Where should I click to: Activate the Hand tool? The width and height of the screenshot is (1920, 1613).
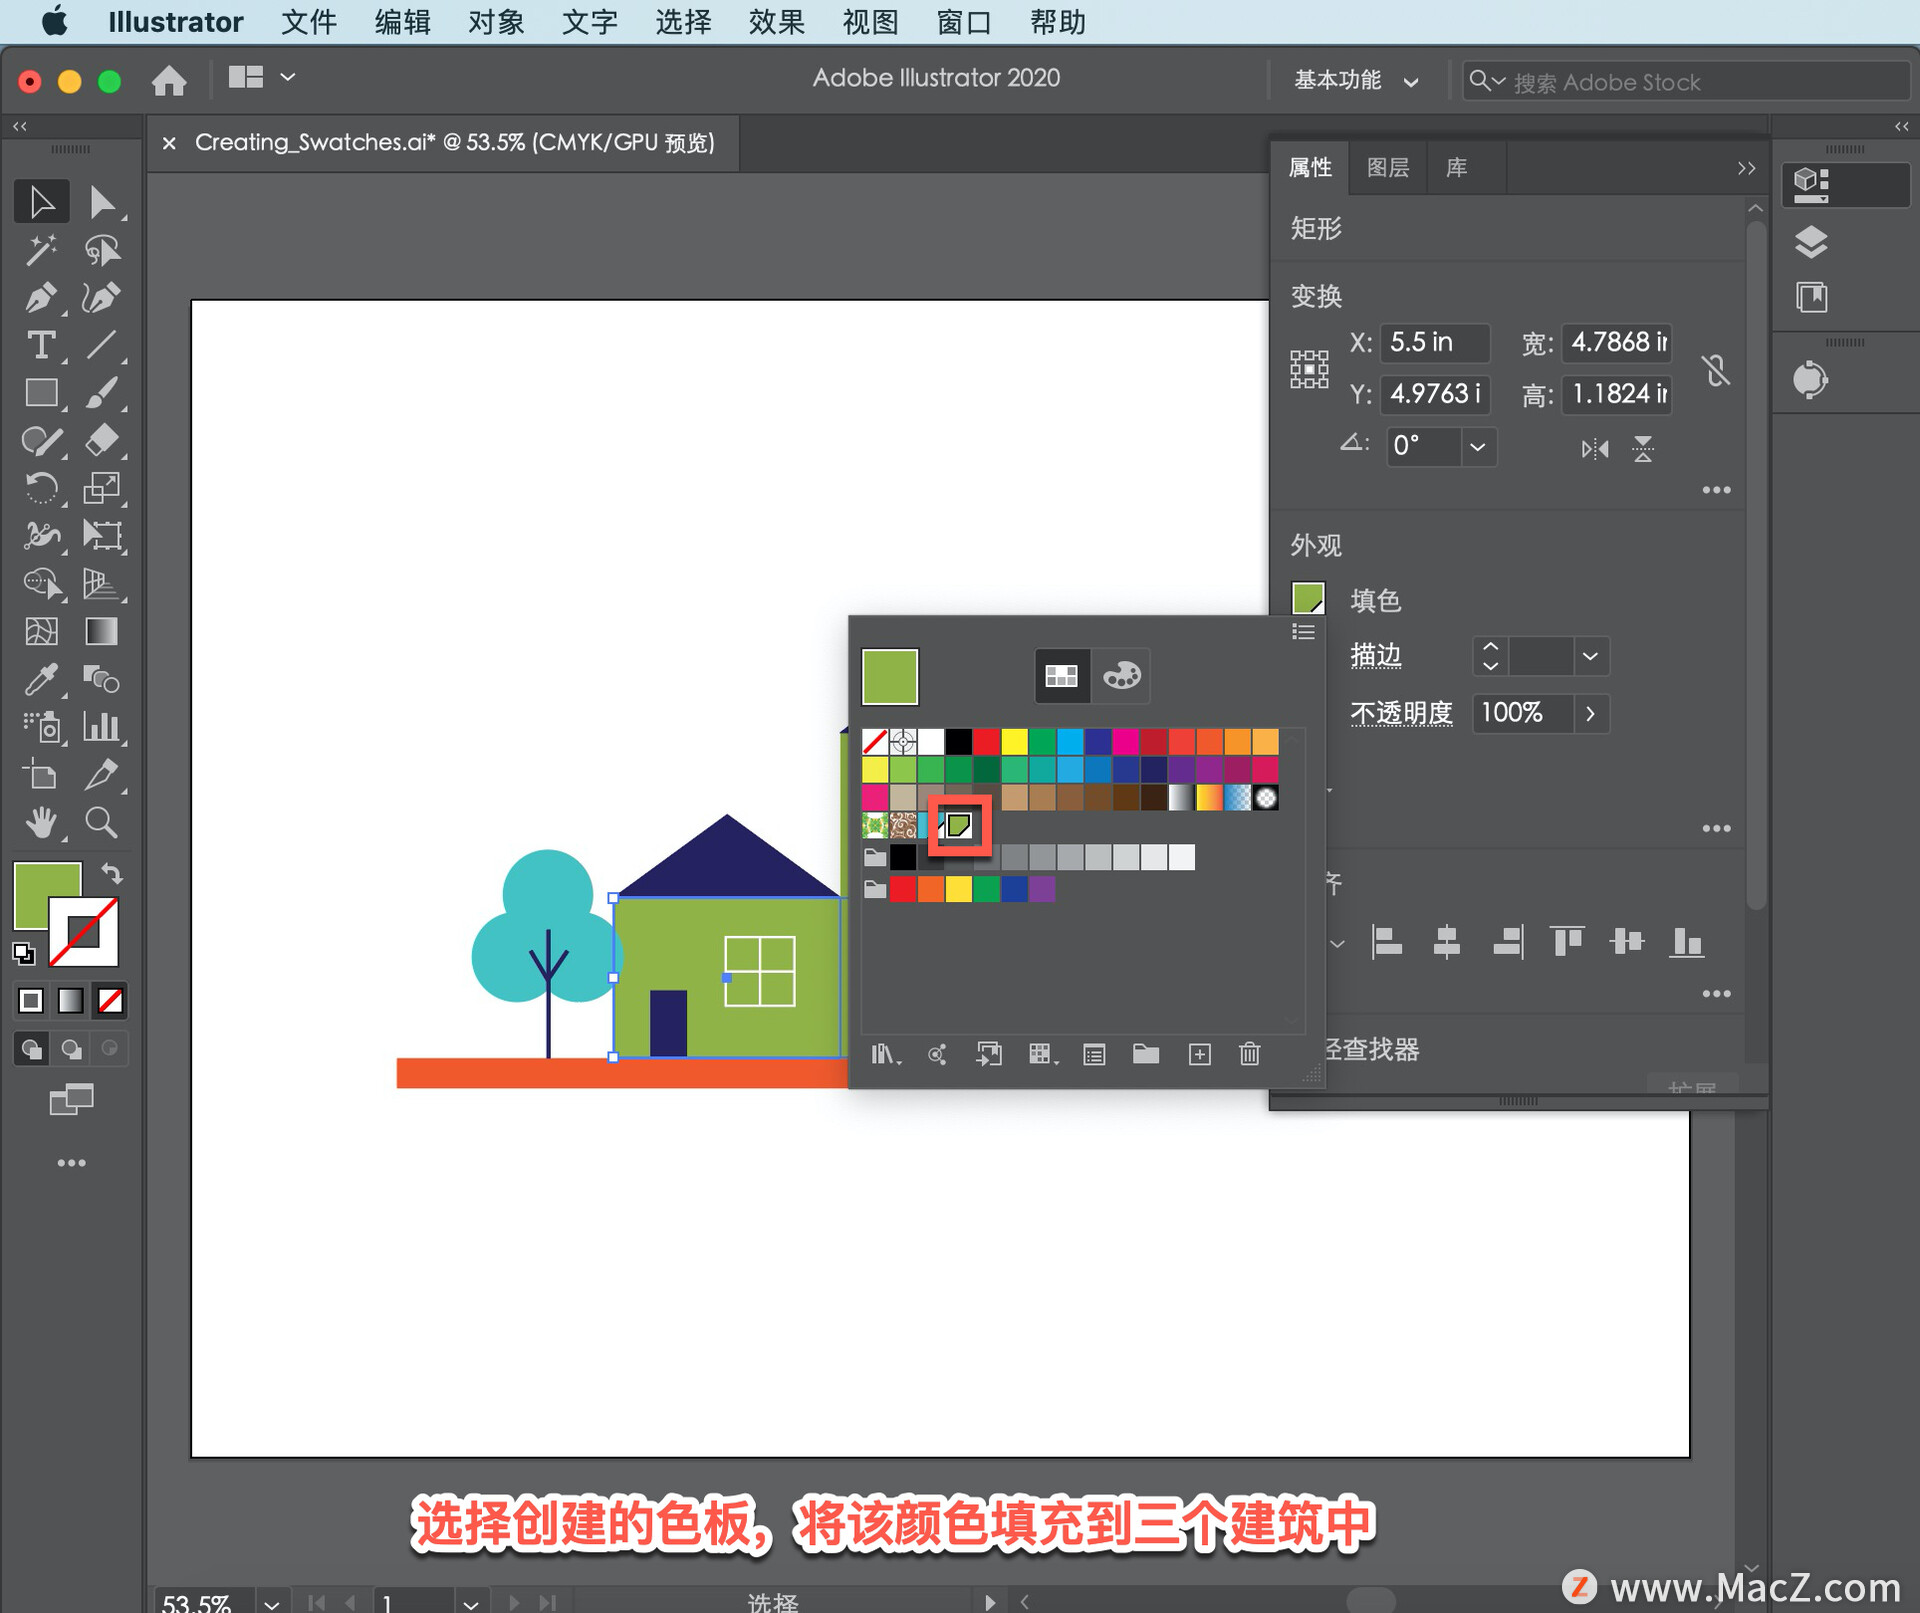click(x=41, y=823)
